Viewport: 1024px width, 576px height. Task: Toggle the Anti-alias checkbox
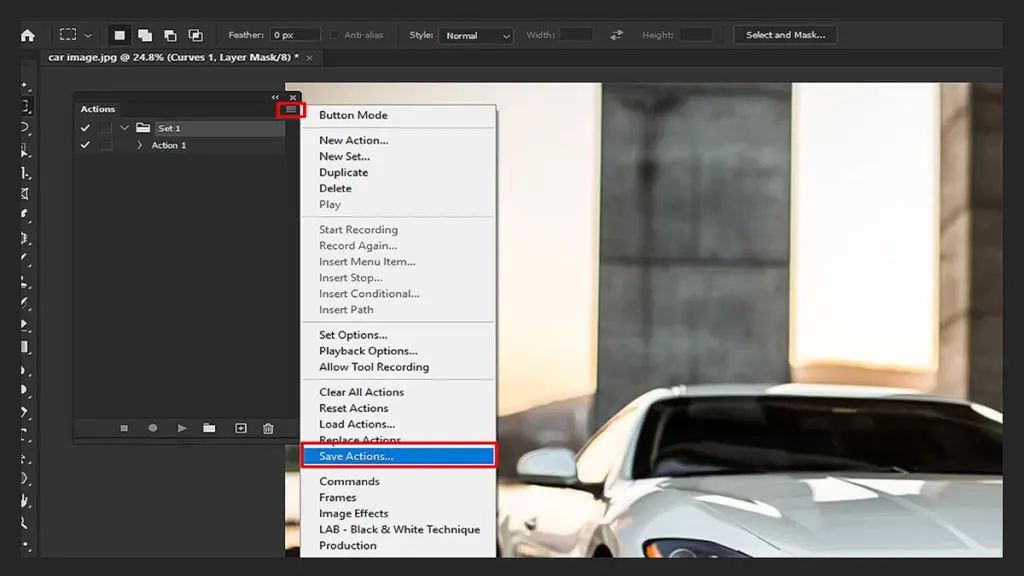334,35
